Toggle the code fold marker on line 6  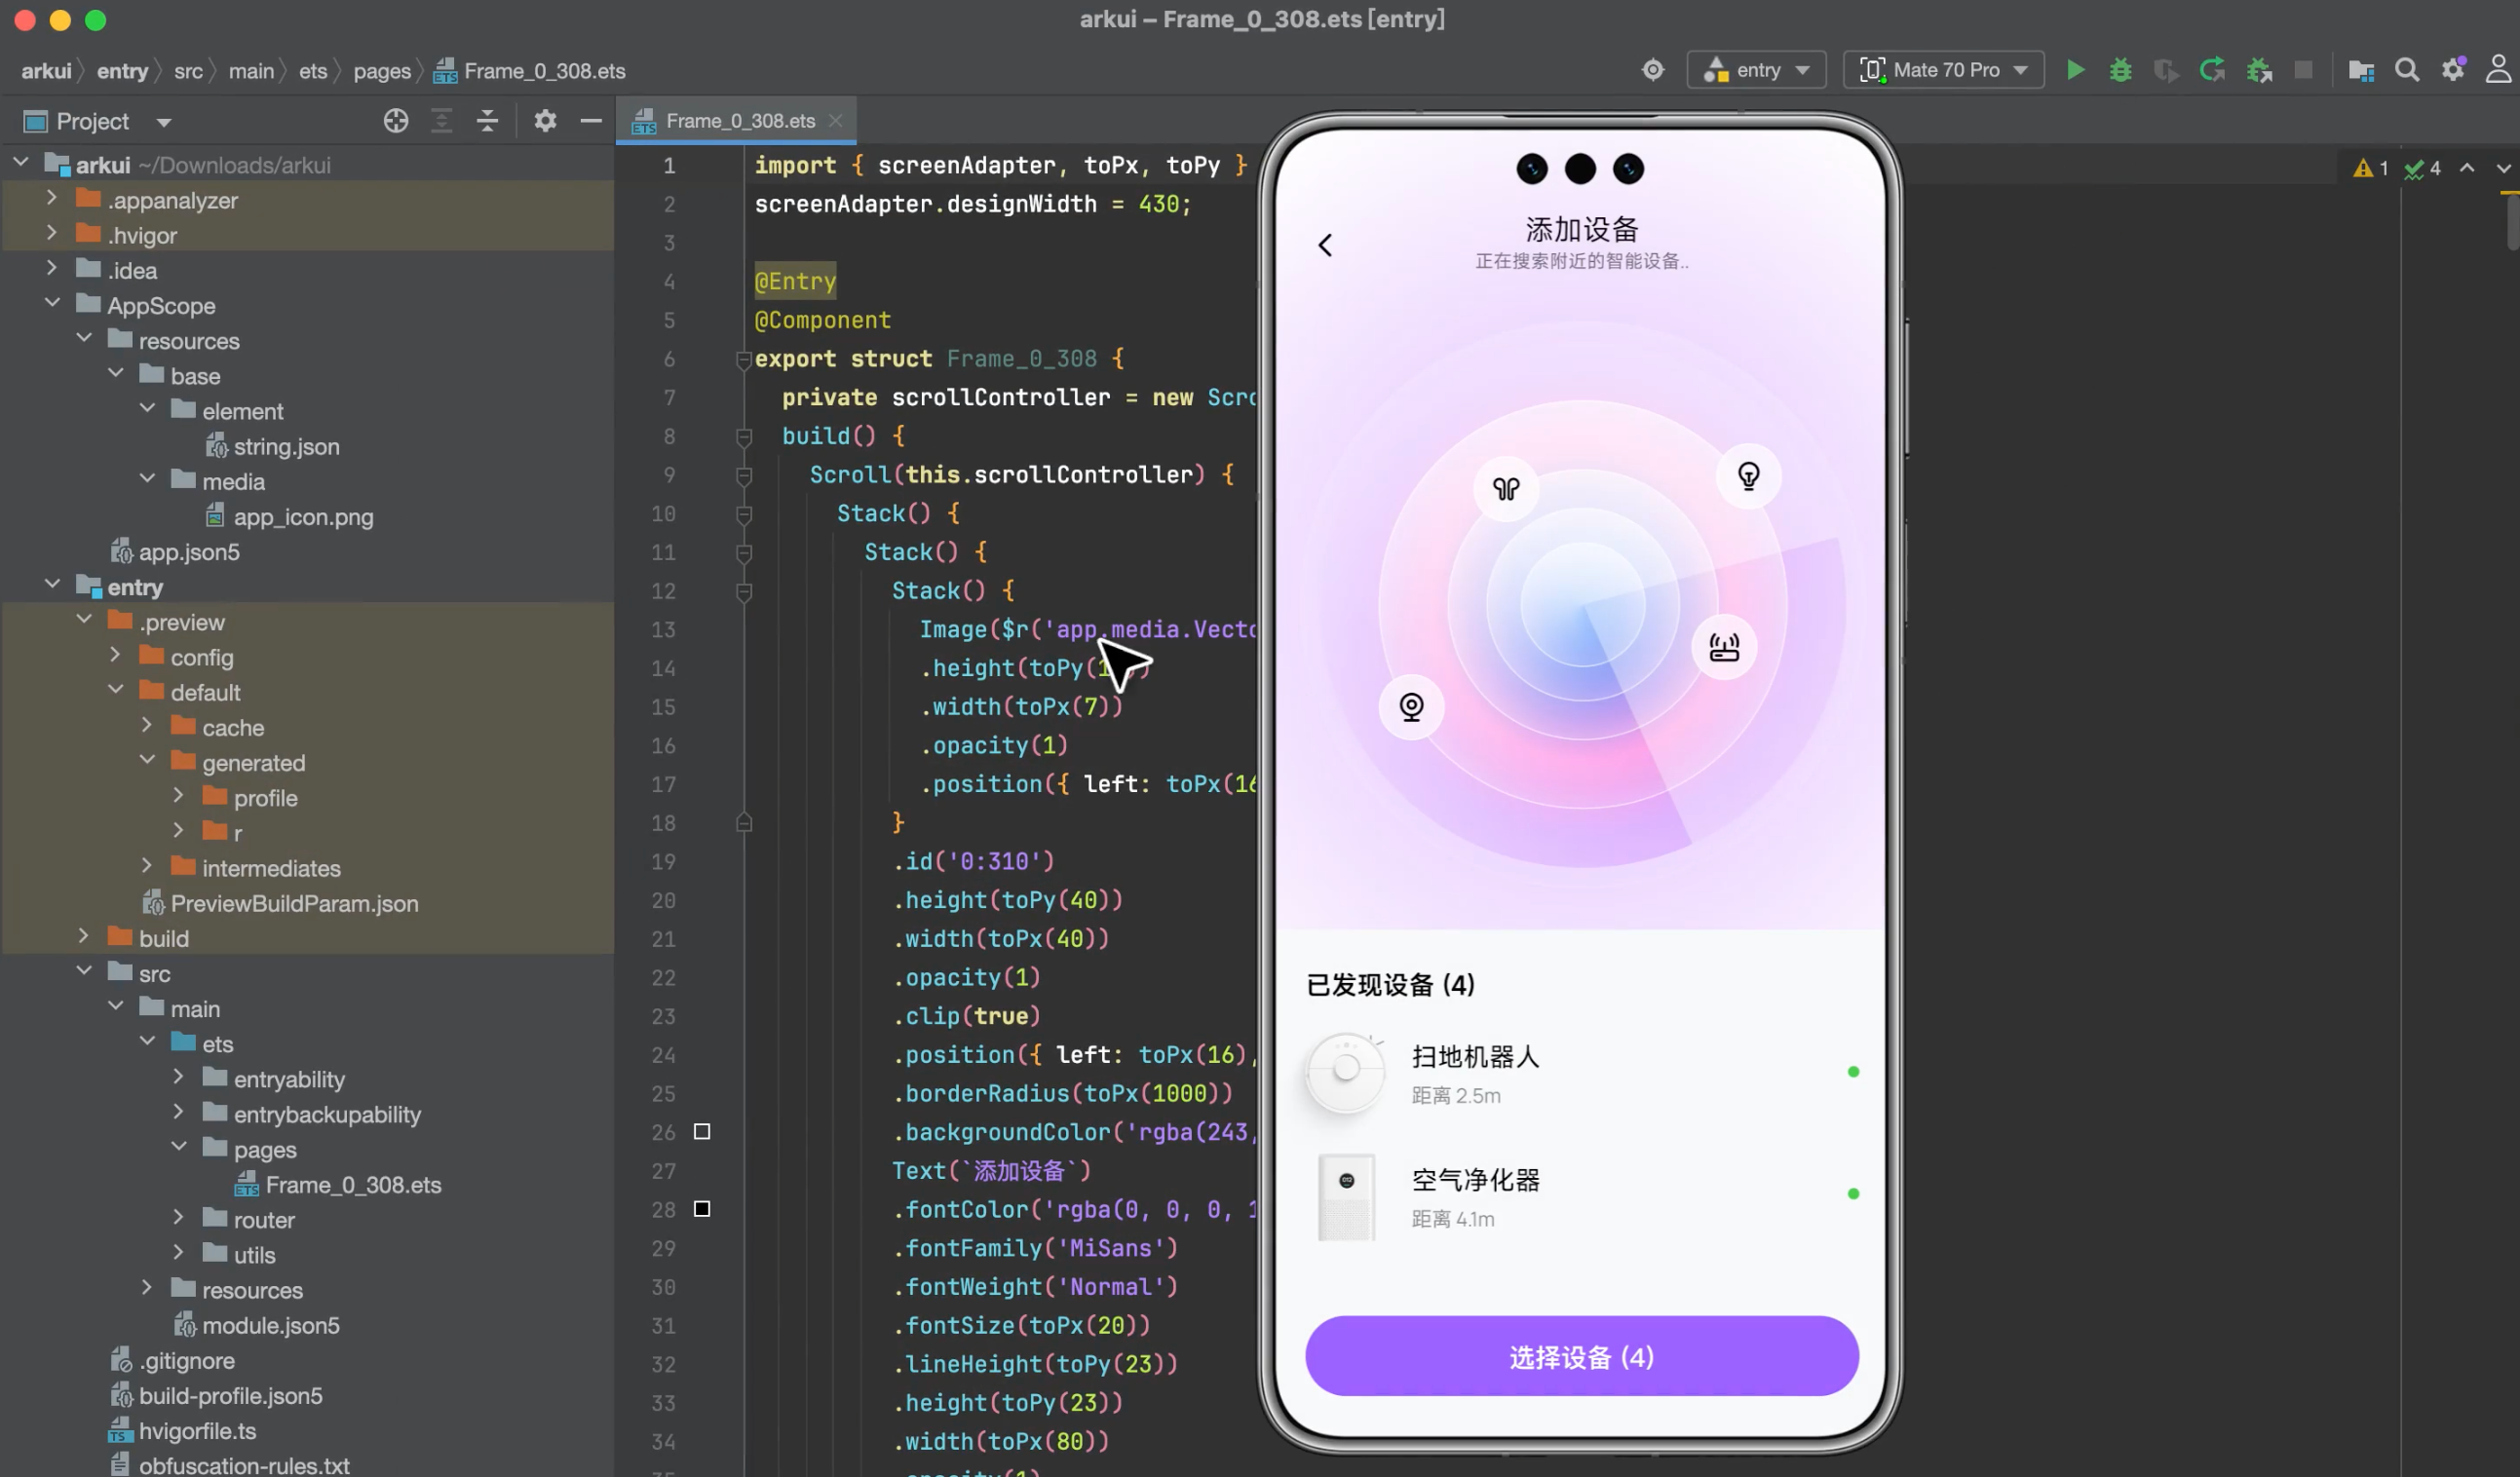point(743,359)
